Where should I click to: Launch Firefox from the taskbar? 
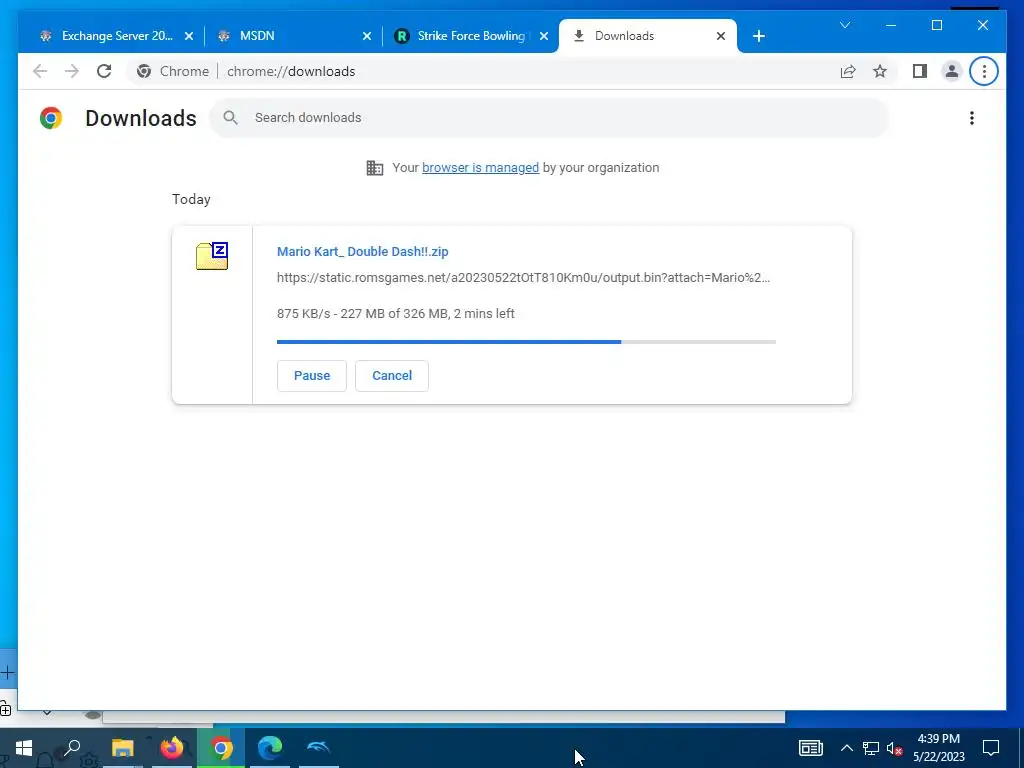tap(172, 748)
